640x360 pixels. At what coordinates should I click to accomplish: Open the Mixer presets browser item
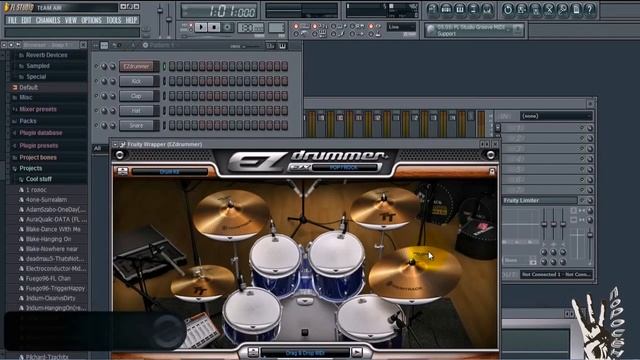click(x=38, y=109)
